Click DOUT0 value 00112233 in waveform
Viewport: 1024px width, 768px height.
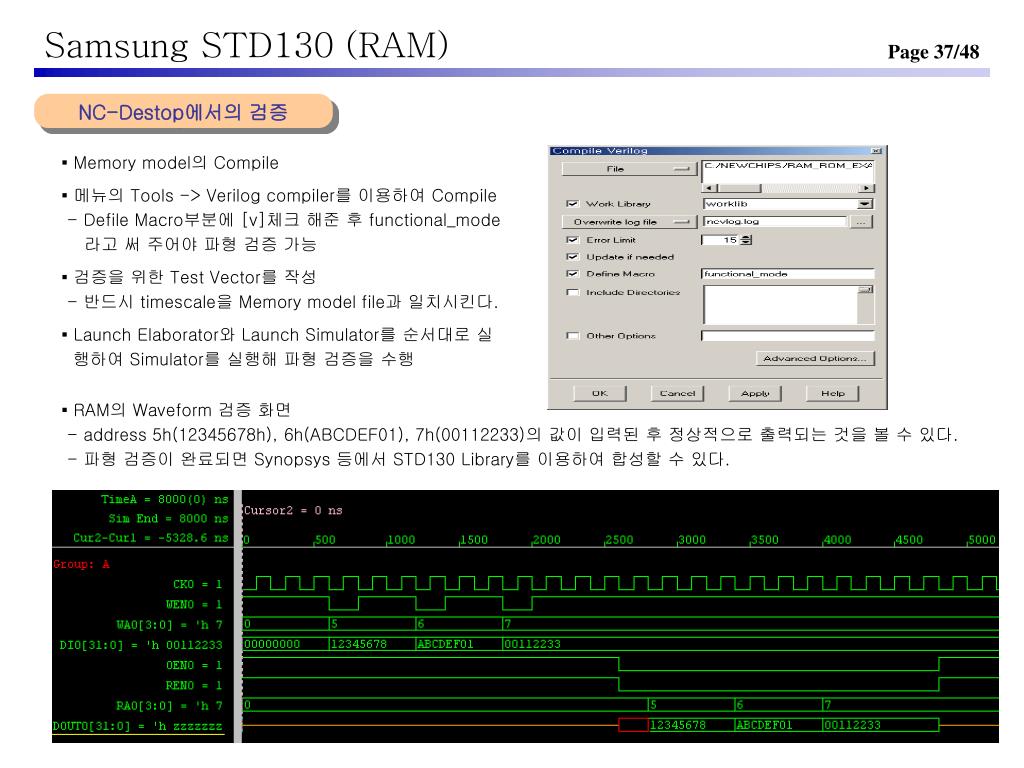pos(852,726)
